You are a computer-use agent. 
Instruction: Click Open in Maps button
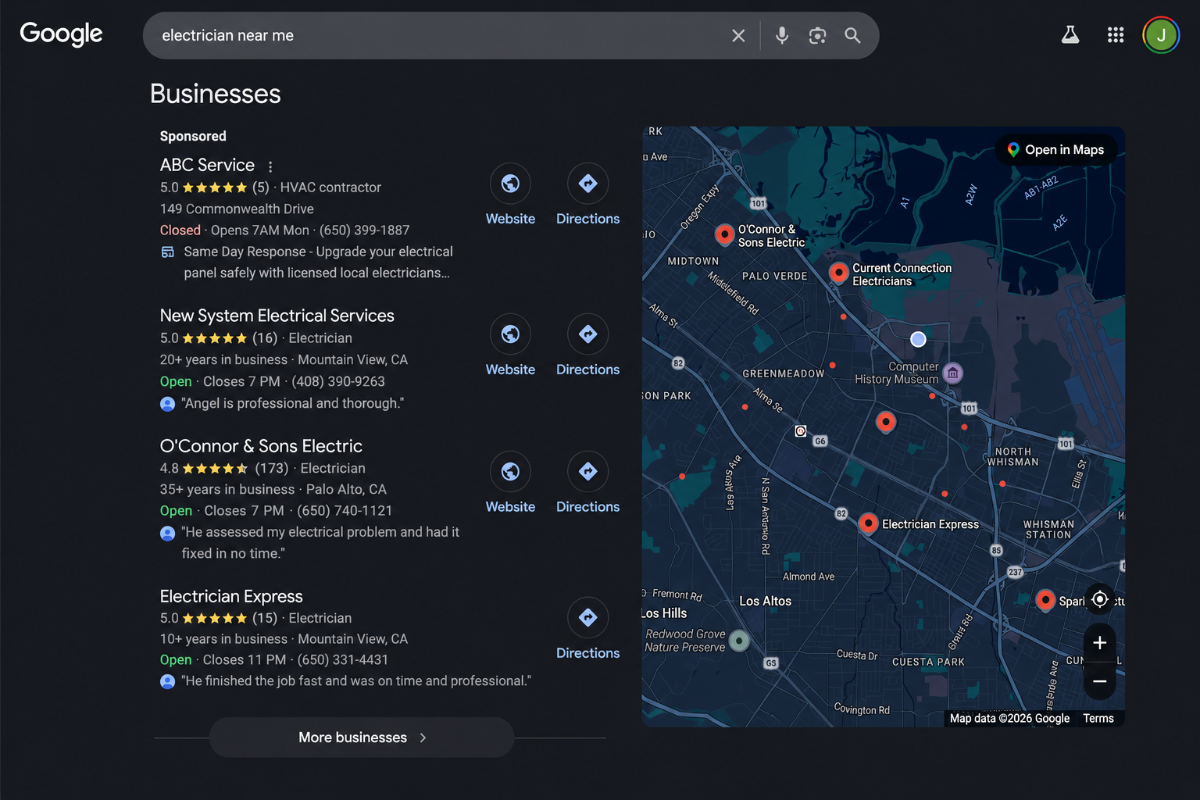pyautogui.click(x=1056, y=150)
